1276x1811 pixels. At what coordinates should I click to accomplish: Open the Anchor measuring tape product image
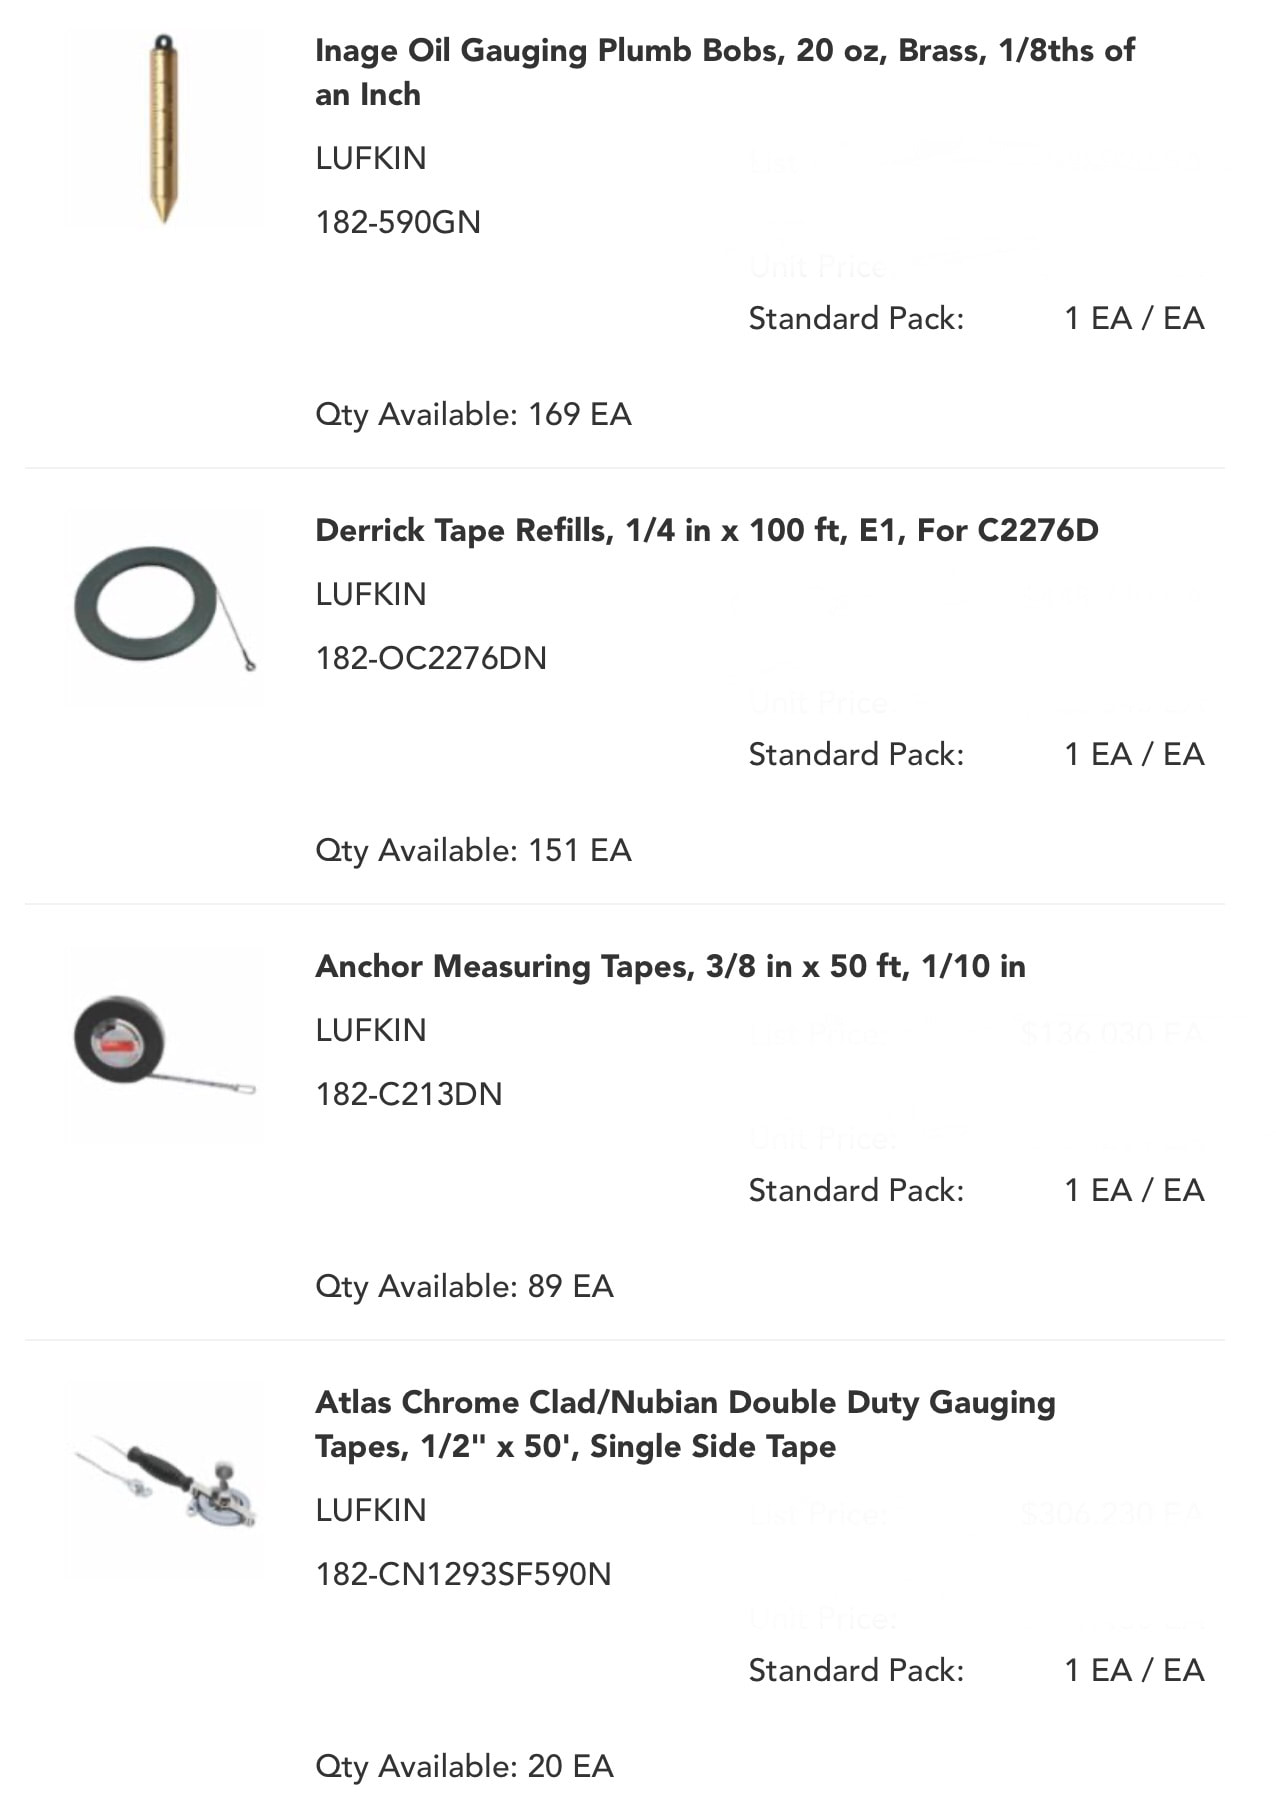click(164, 1044)
